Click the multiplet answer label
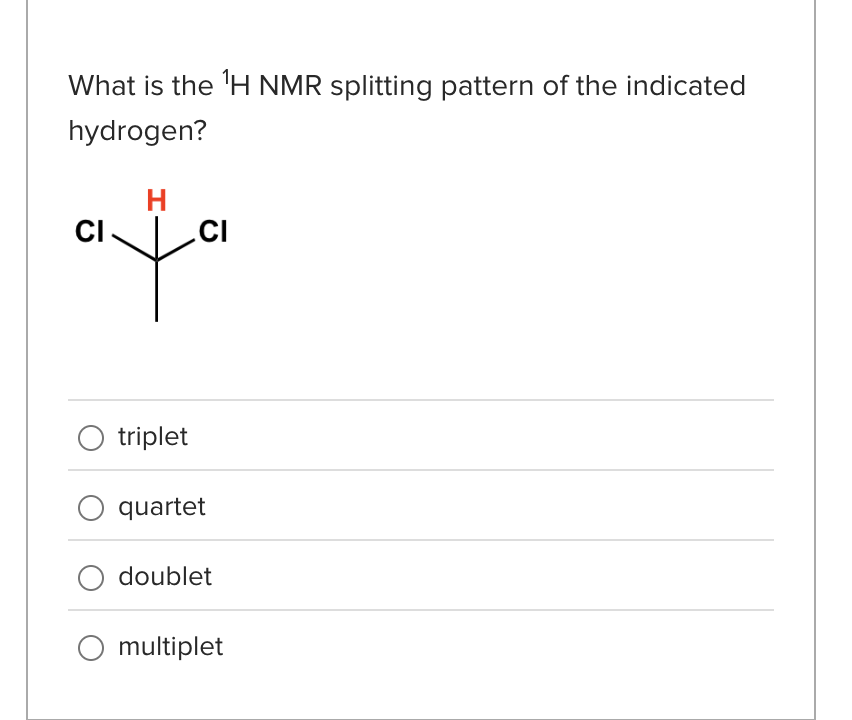The image size is (852, 720). [171, 647]
